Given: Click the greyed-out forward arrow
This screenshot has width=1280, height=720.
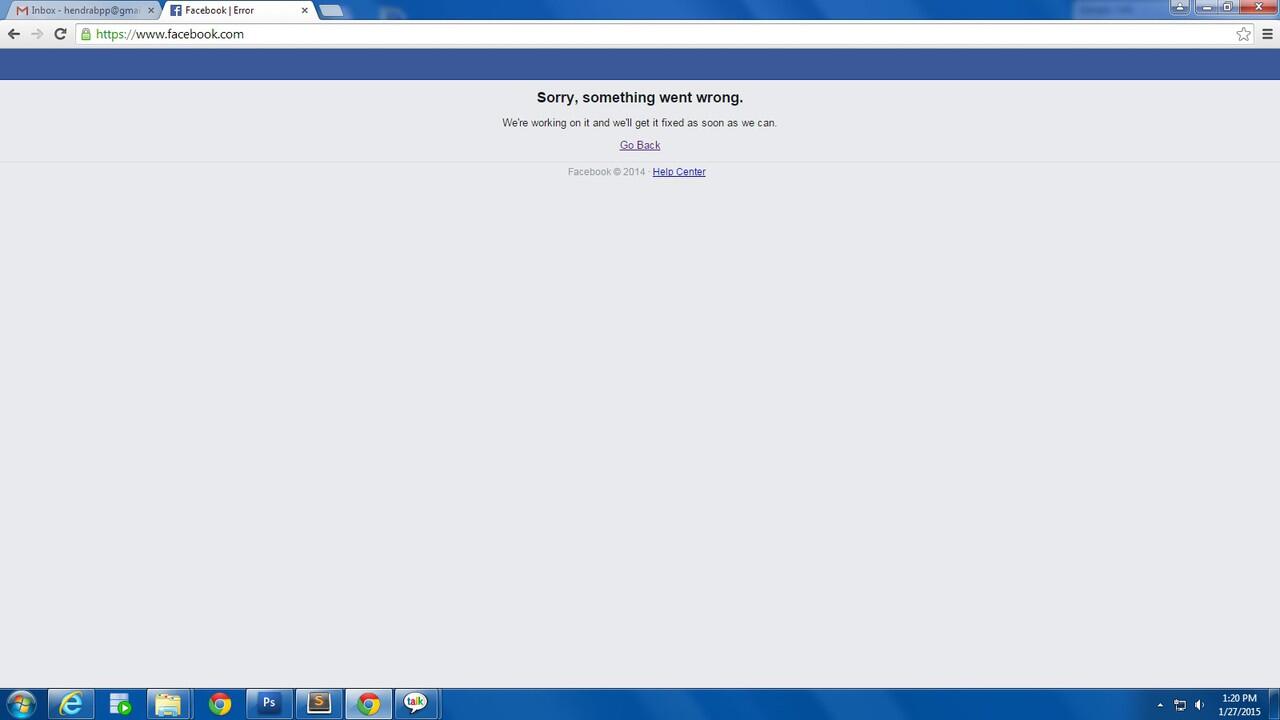Looking at the screenshot, I should 37,34.
